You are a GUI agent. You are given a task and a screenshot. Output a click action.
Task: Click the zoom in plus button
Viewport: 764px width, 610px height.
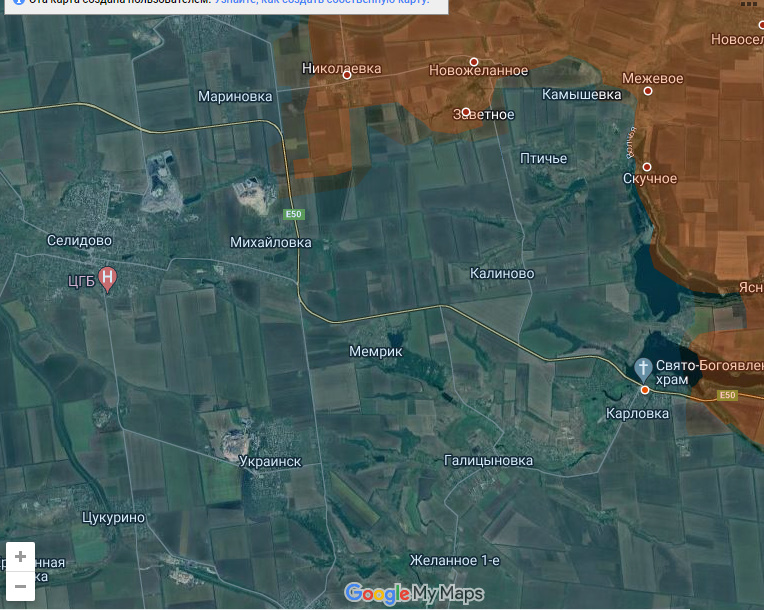coord(20,557)
